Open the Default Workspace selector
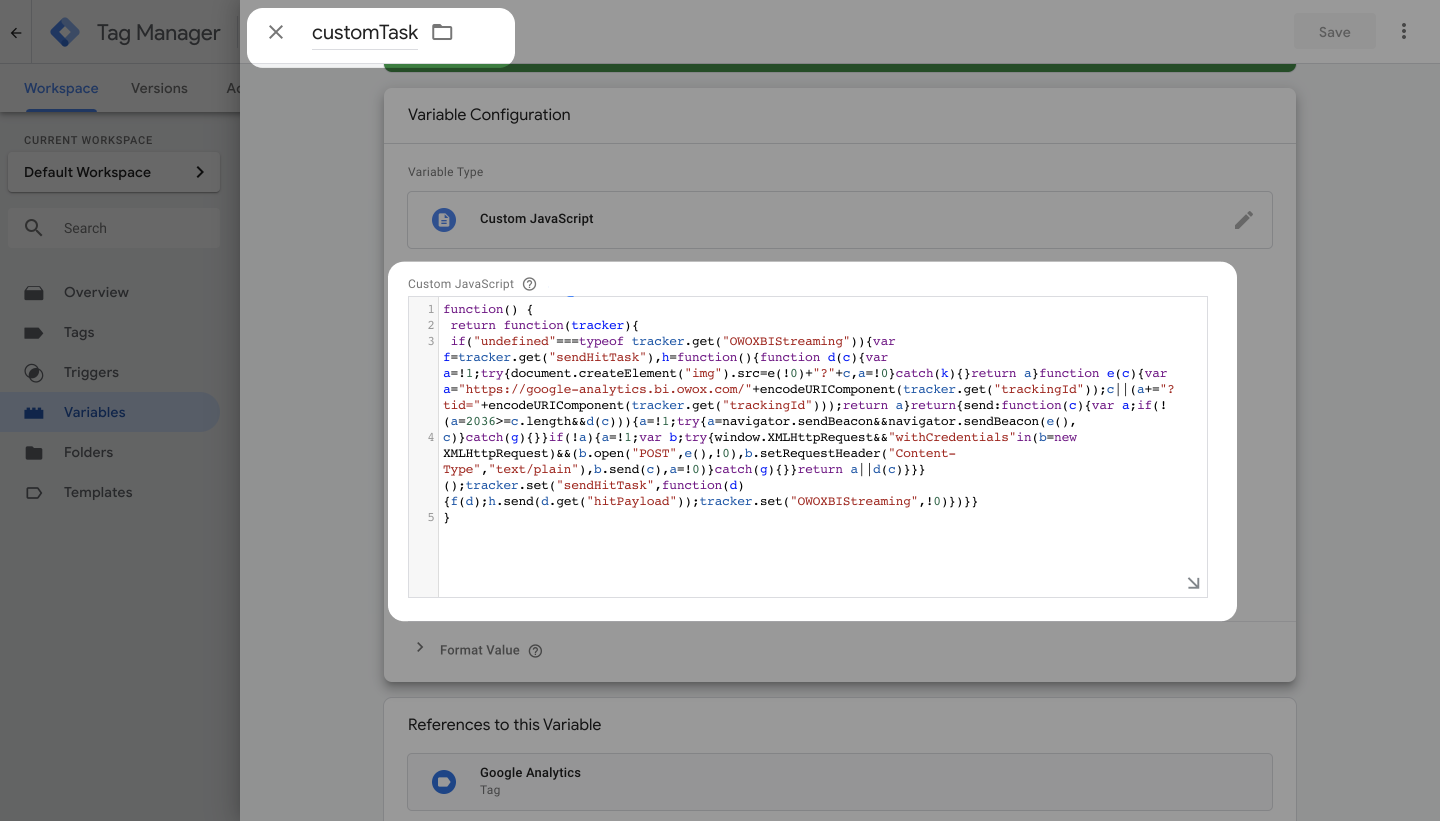 coord(114,172)
